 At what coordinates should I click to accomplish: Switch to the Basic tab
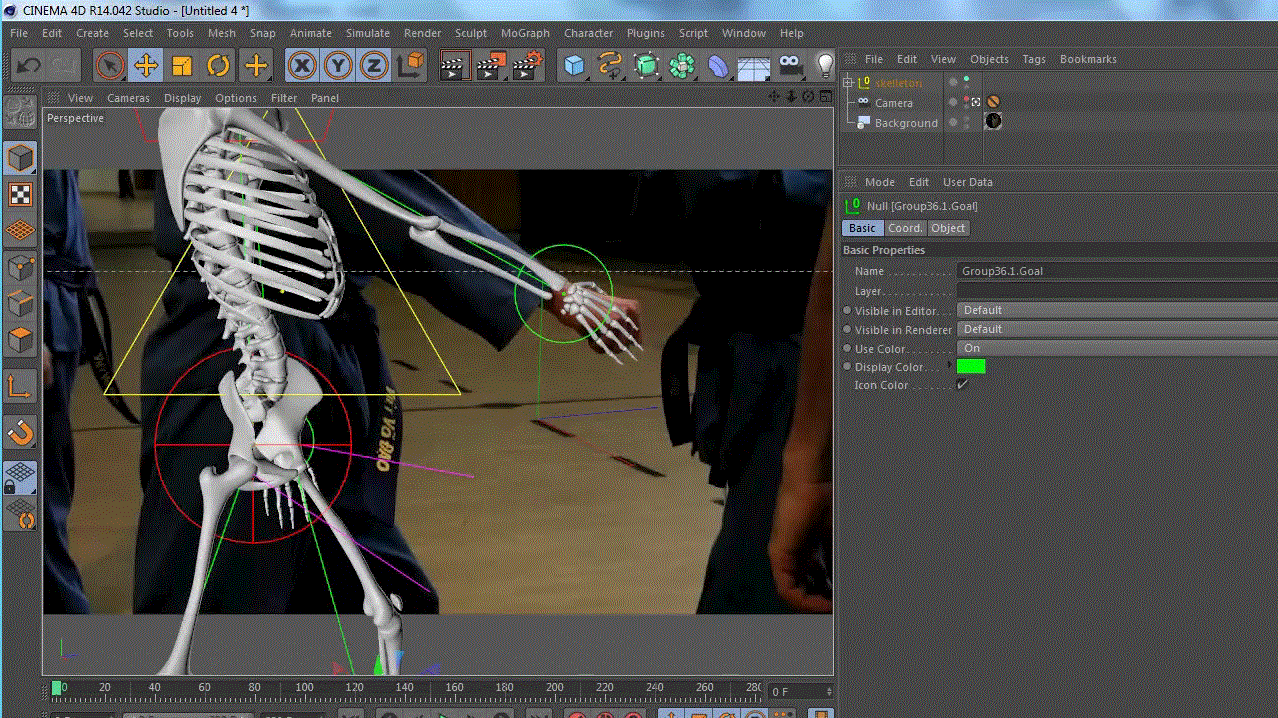click(862, 228)
